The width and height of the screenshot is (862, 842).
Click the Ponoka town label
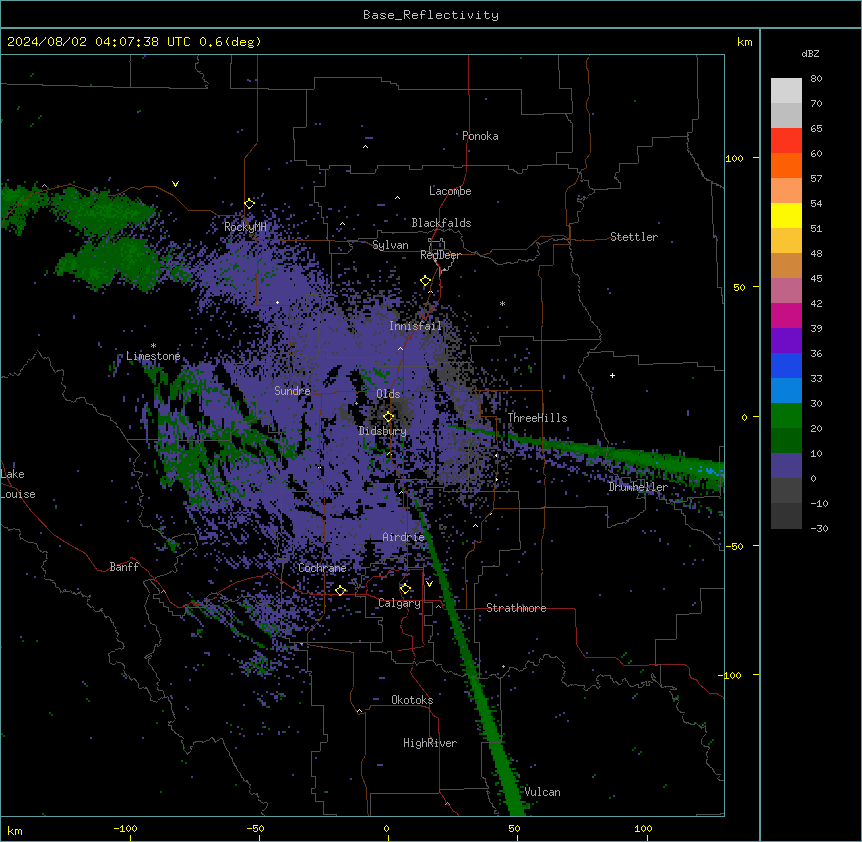[x=480, y=136]
